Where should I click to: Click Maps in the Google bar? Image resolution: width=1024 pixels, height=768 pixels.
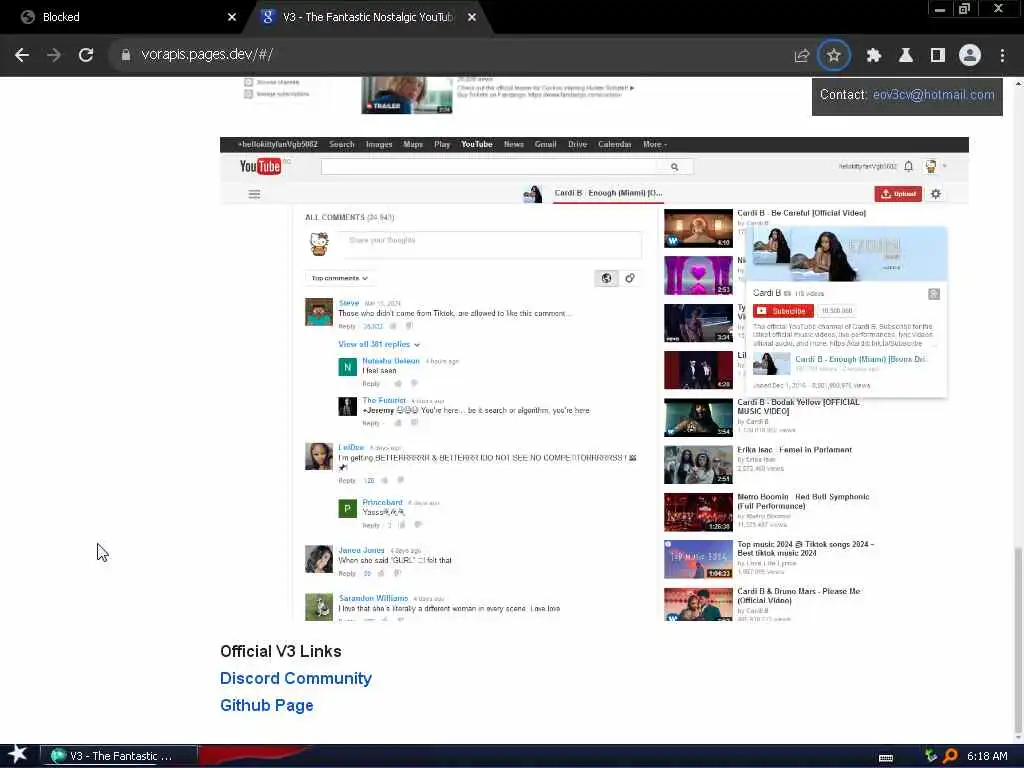tap(413, 144)
